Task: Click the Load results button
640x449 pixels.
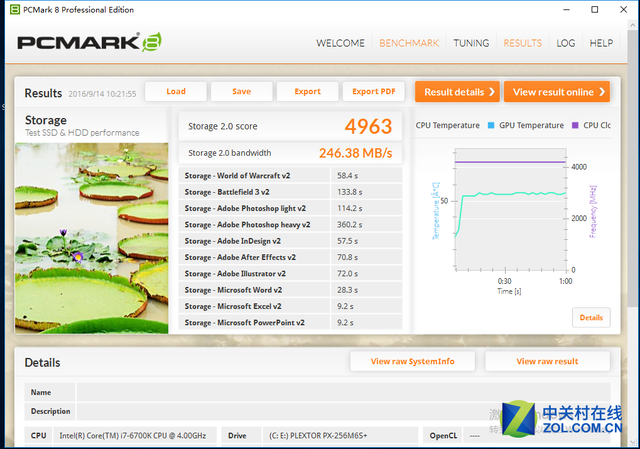Action: point(176,91)
